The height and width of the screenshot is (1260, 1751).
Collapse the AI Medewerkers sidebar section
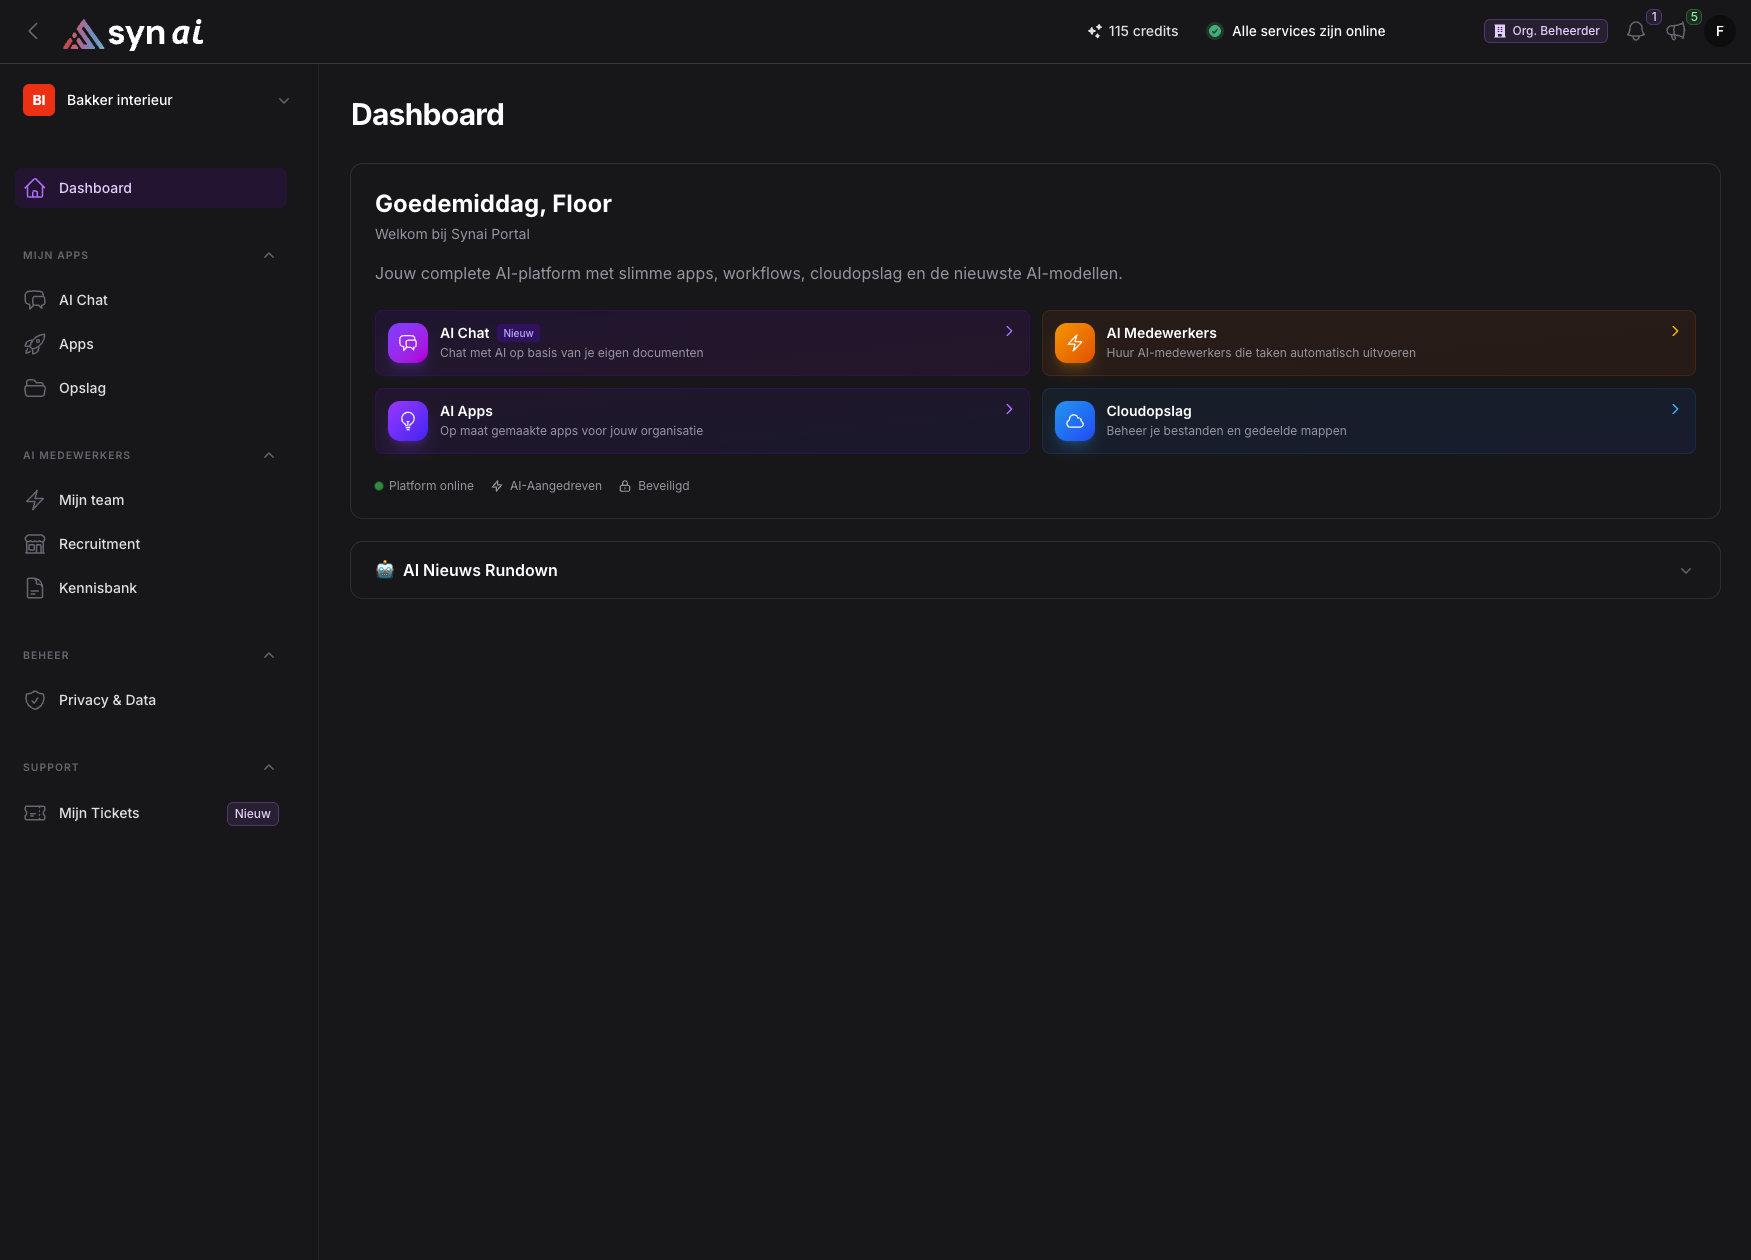click(x=268, y=455)
